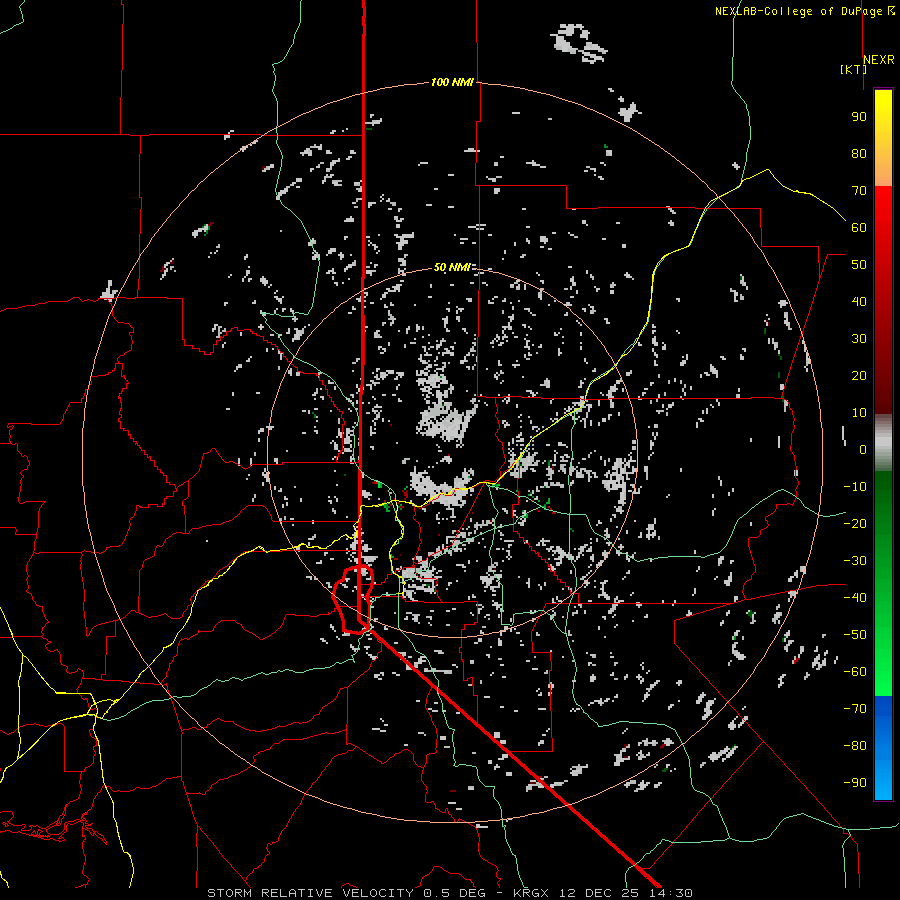Click the -40 value on the velocity scale
Screen dimensions: 900x900
(855, 598)
